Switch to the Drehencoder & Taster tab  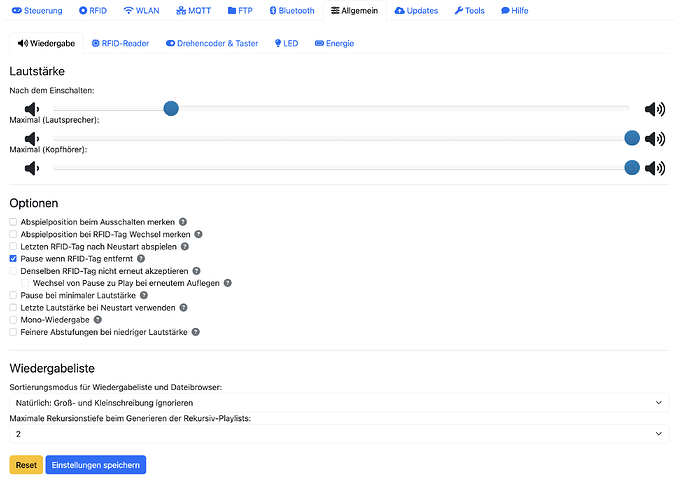[212, 44]
